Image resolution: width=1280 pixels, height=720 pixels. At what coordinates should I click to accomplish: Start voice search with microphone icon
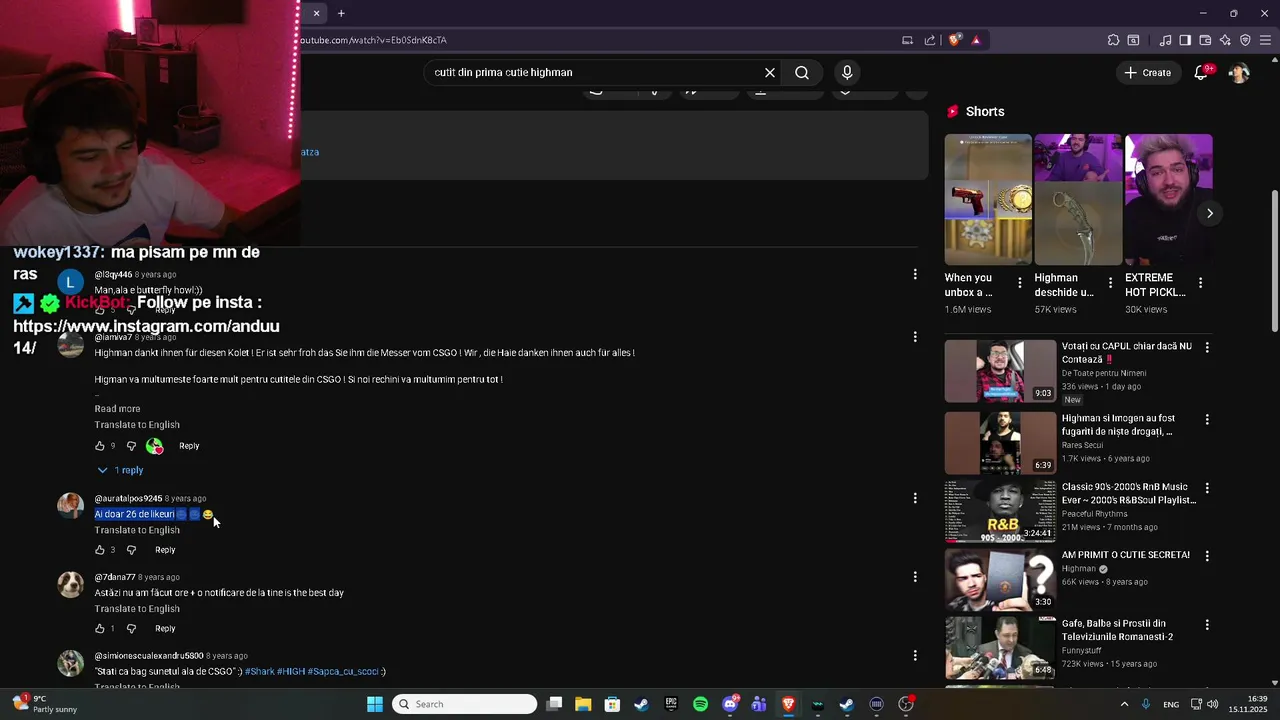[x=847, y=72]
